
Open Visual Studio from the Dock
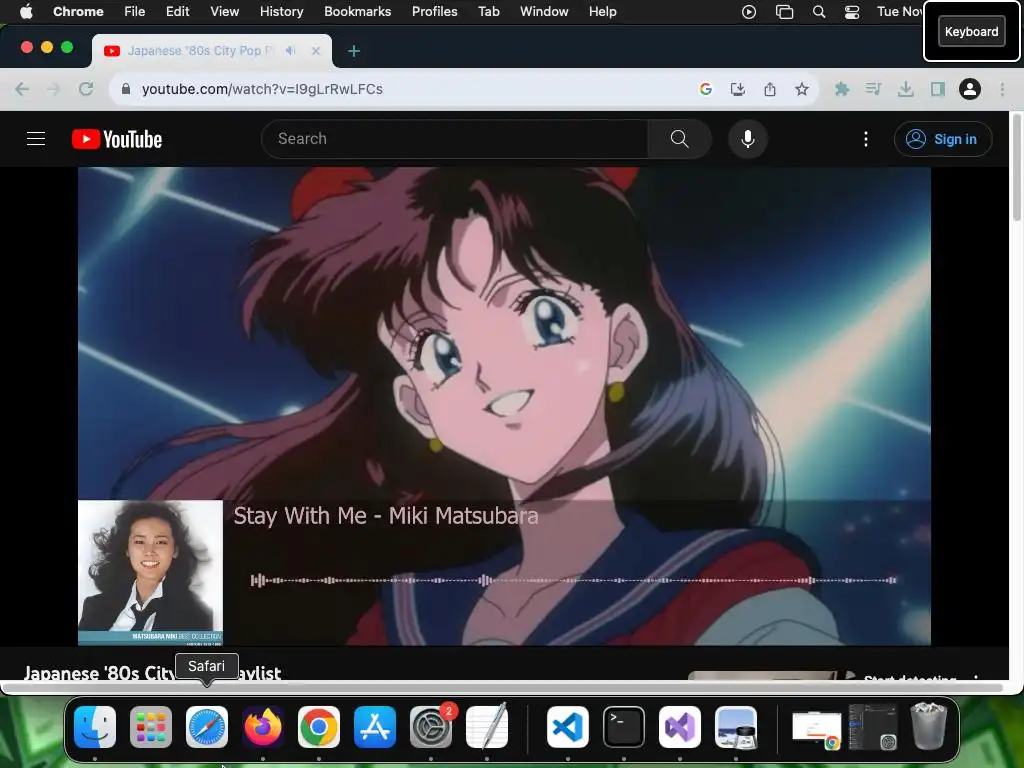click(x=680, y=727)
